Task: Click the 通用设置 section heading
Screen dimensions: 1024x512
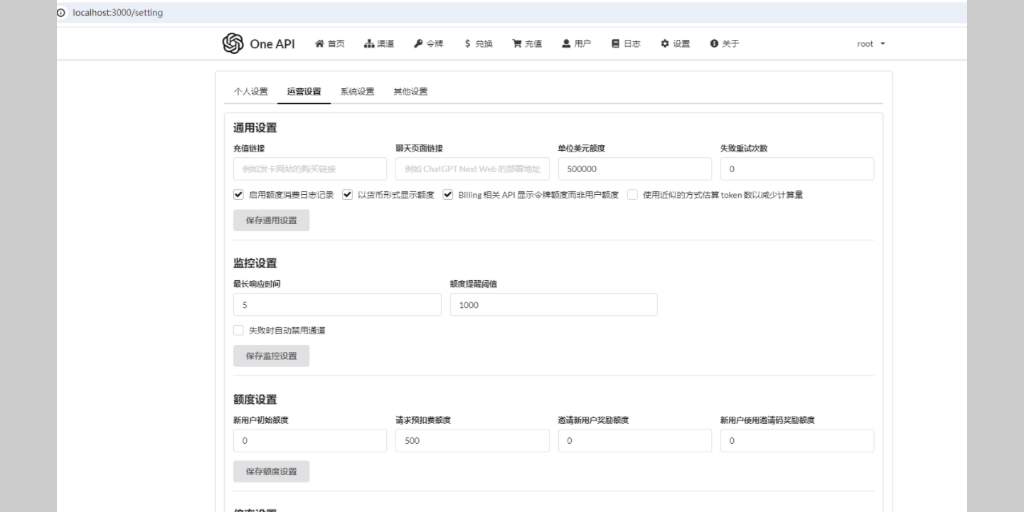Action: click(x=255, y=128)
